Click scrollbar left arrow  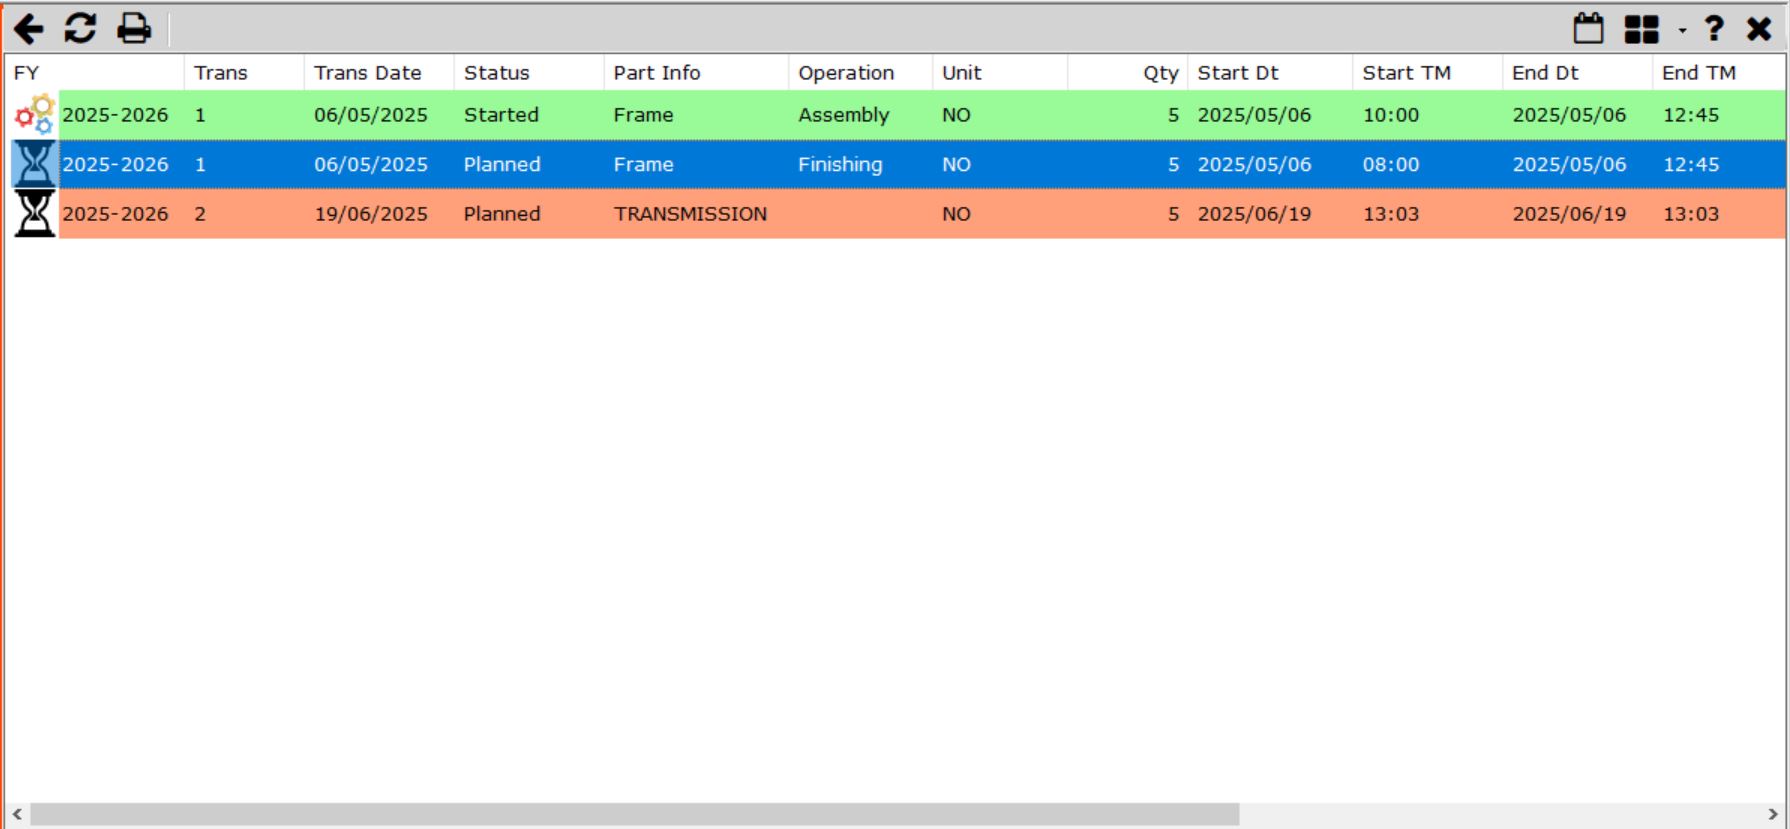click(x=16, y=814)
